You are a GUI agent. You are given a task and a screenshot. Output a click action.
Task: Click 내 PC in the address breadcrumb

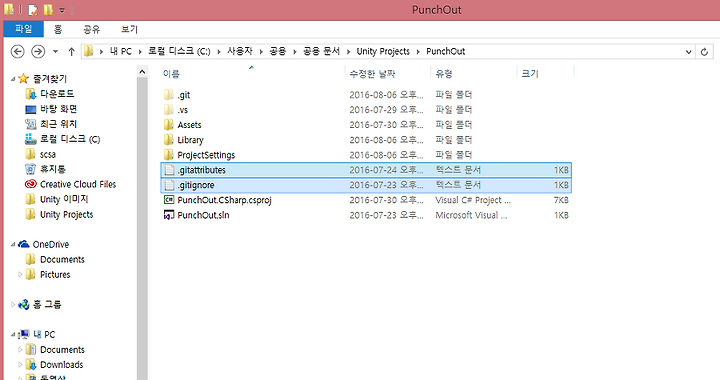pyautogui.click(x=121, y=51)
